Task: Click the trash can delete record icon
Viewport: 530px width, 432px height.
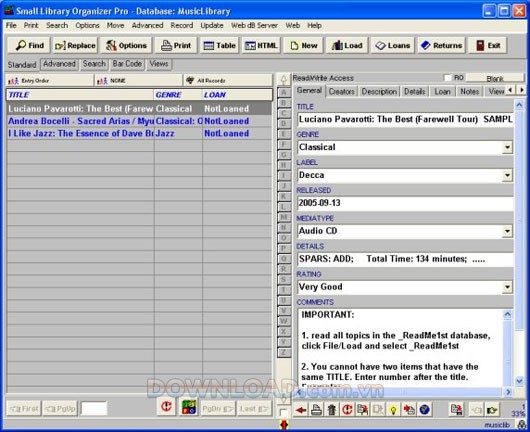Action: [332, 410]
